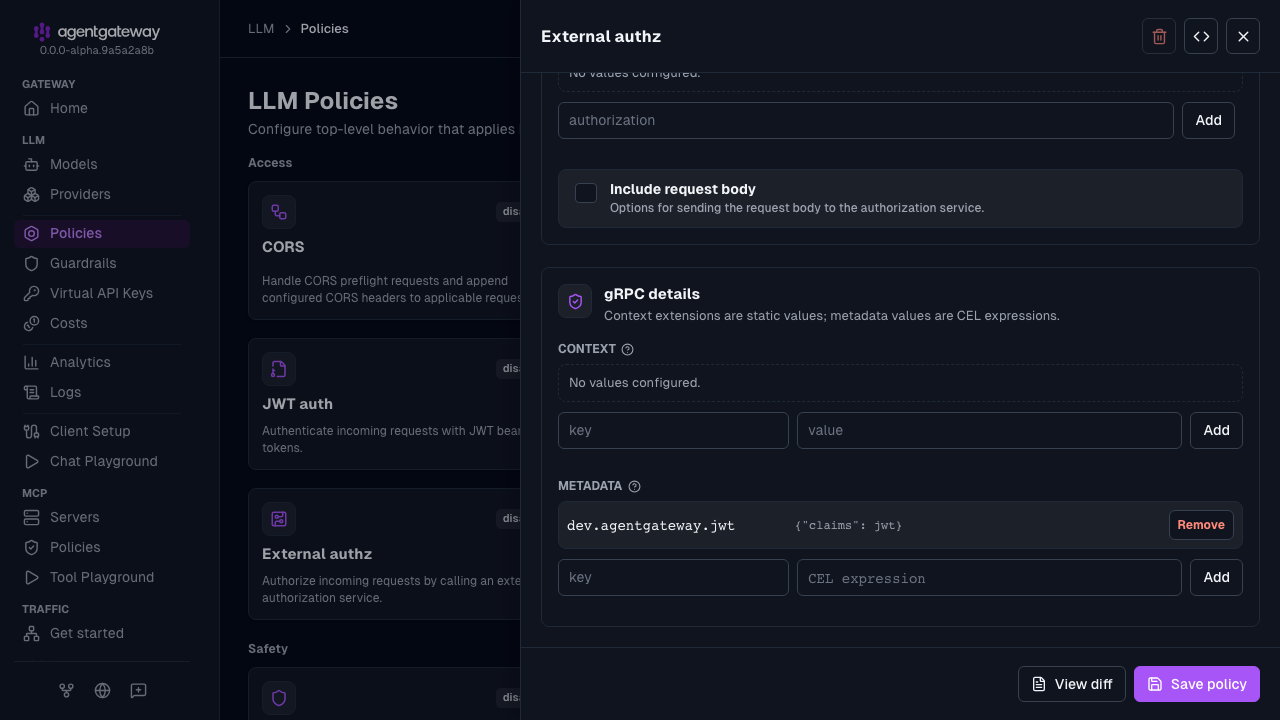Open the JWT auth policy card title

tap(297, 404)
